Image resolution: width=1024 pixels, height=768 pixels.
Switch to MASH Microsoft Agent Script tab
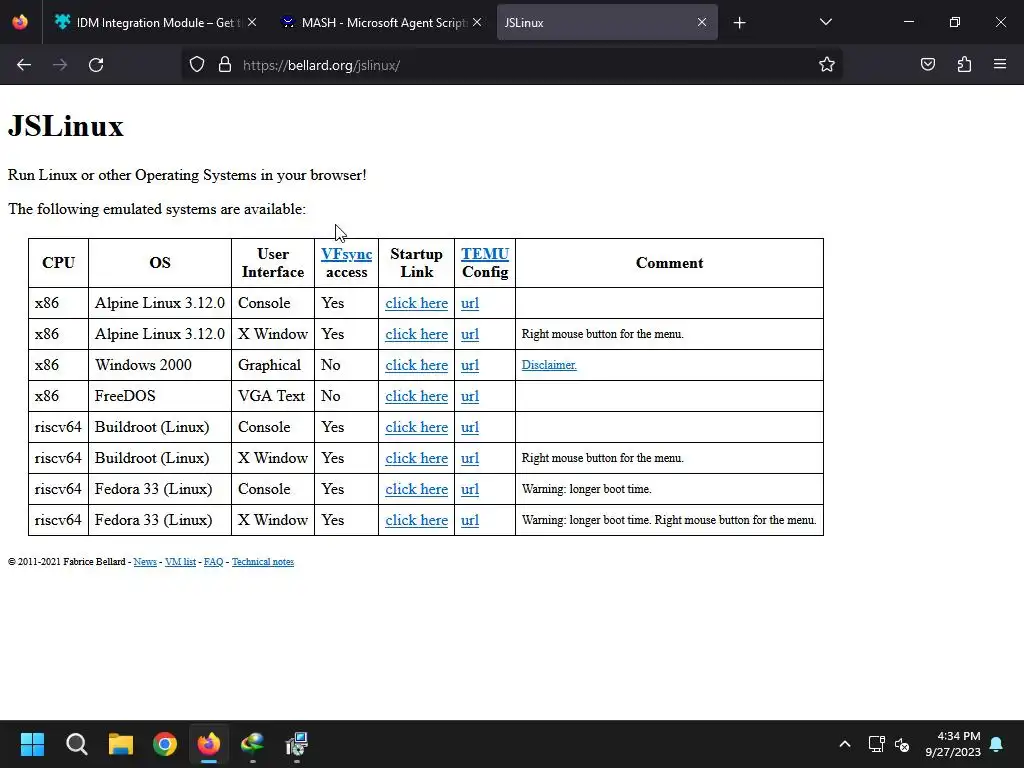coord(384,22)
